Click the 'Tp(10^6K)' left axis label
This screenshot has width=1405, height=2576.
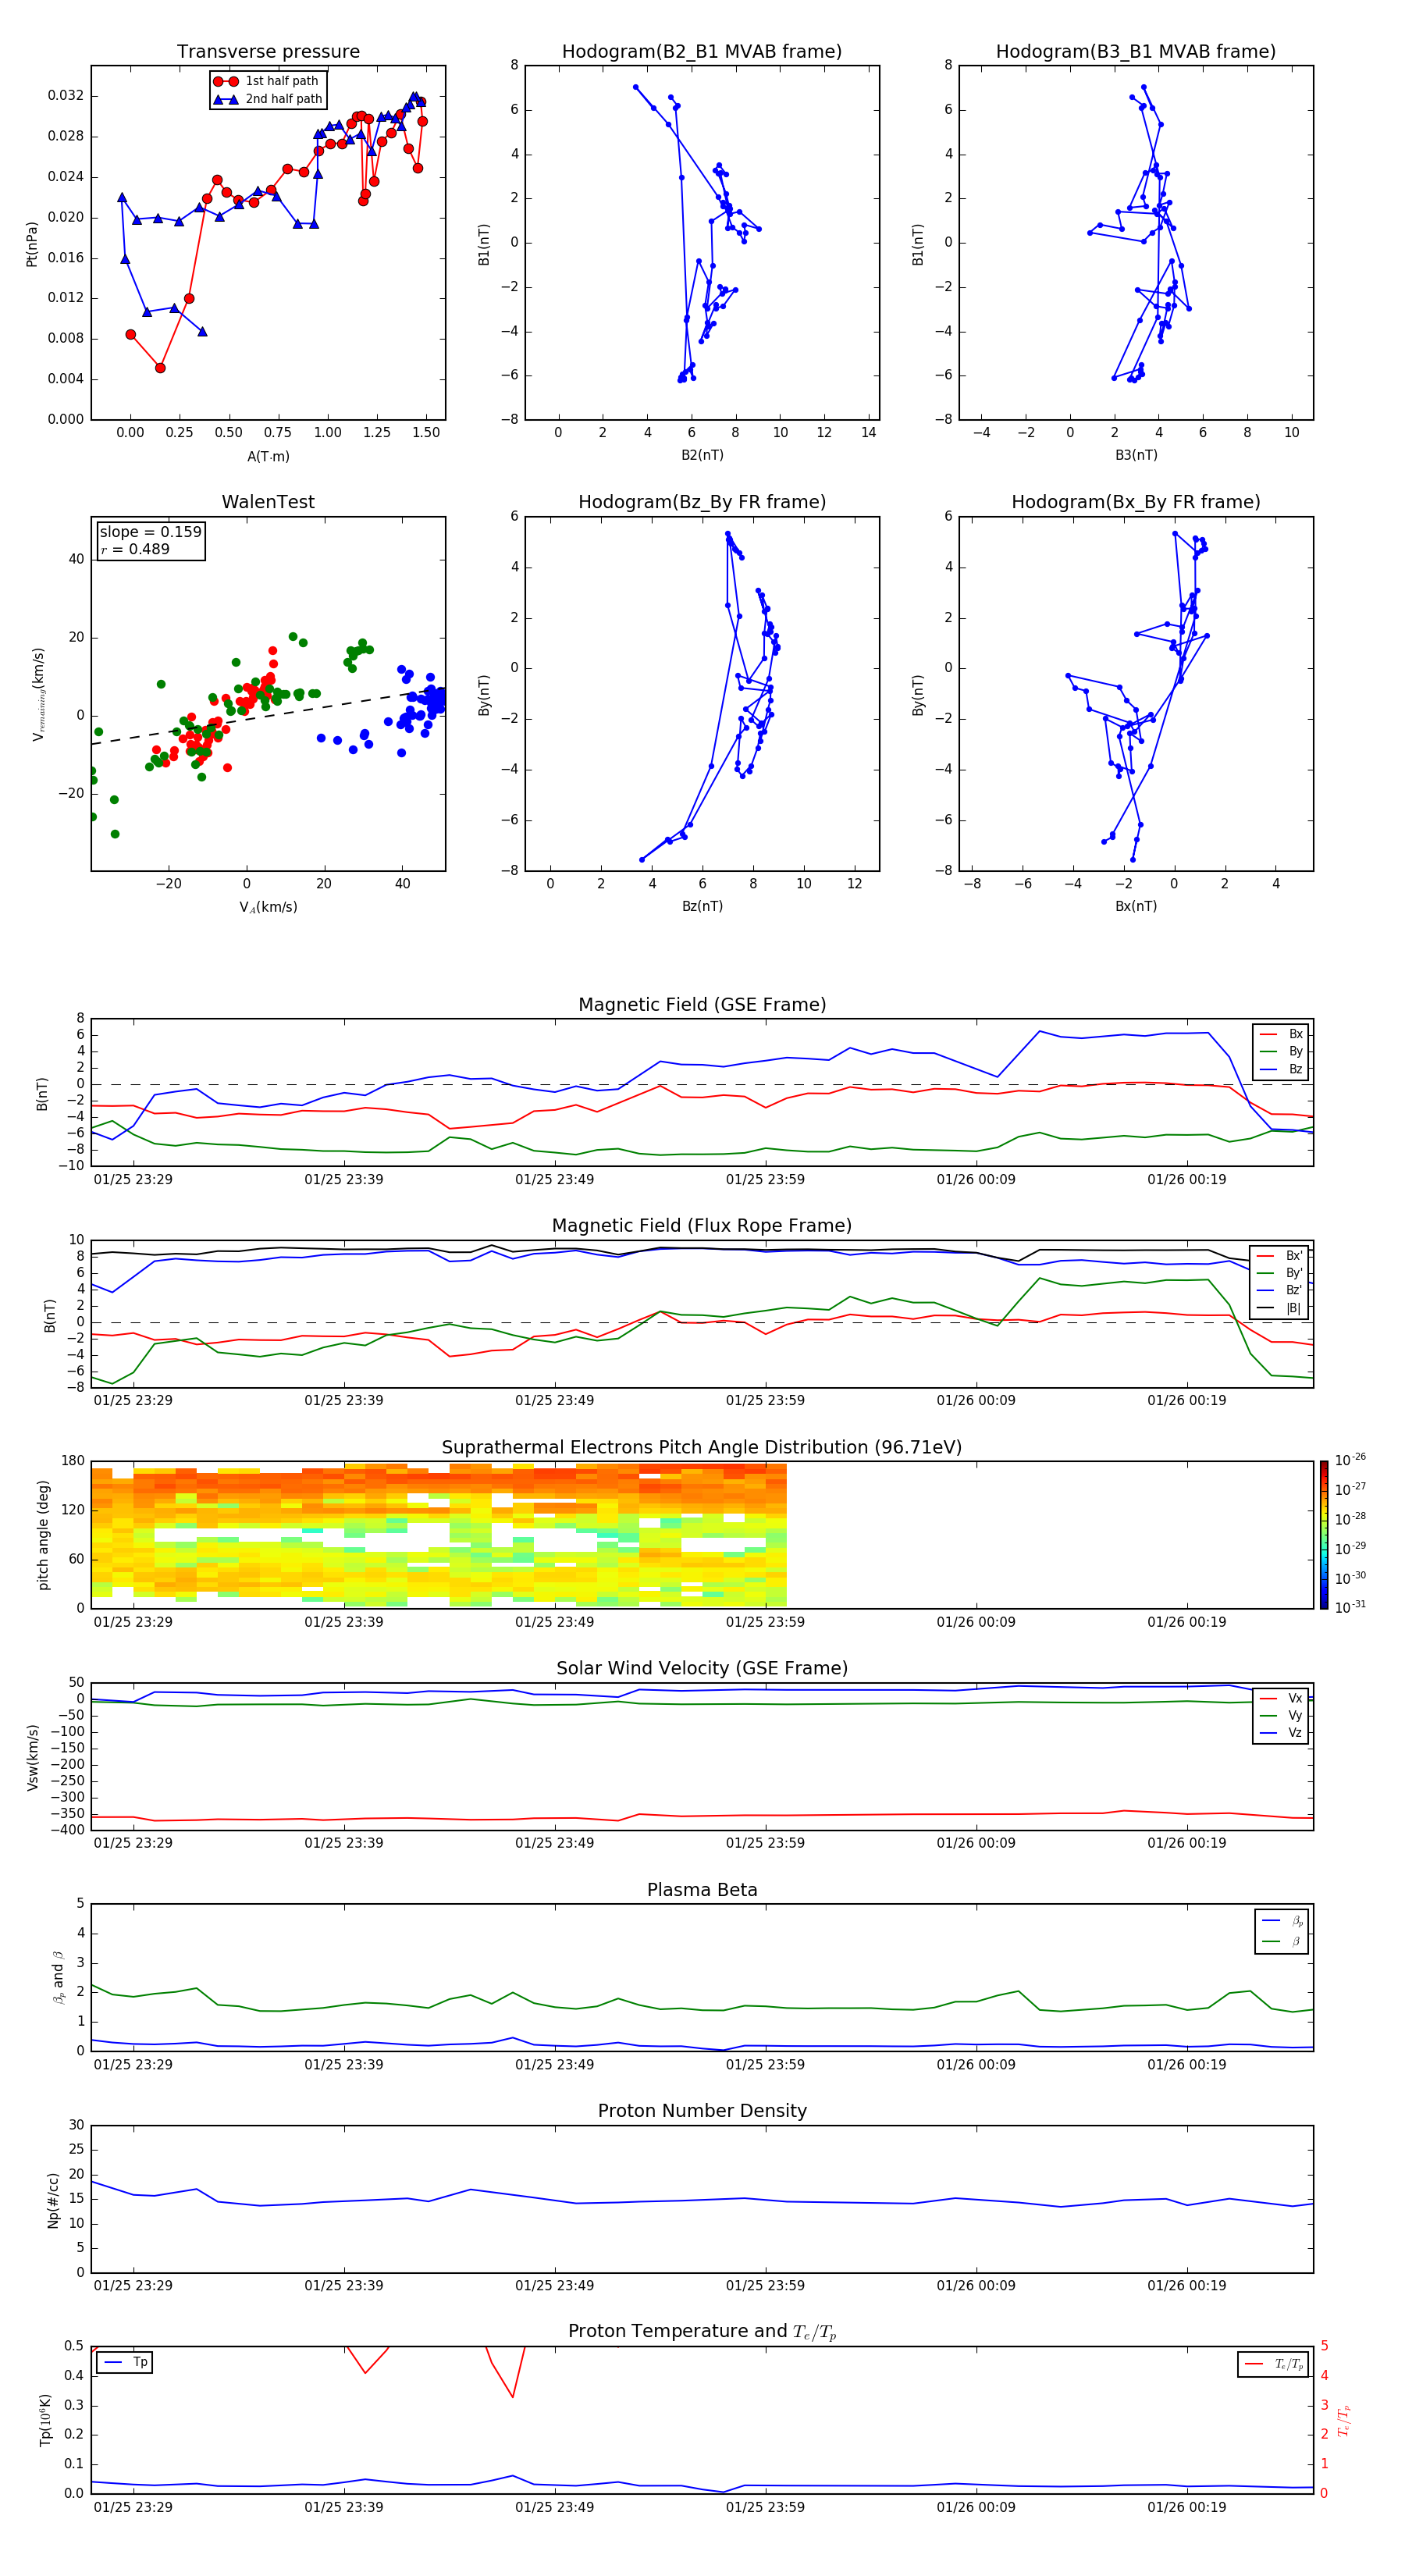(x=45, y=2420)
